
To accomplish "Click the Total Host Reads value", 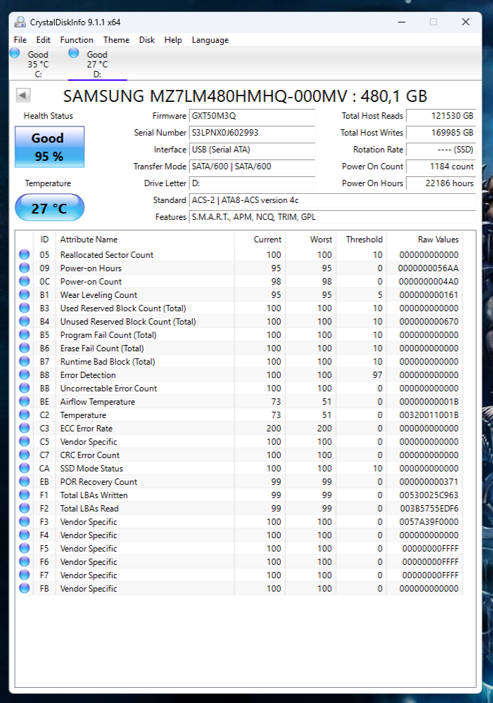I will 441,116.
